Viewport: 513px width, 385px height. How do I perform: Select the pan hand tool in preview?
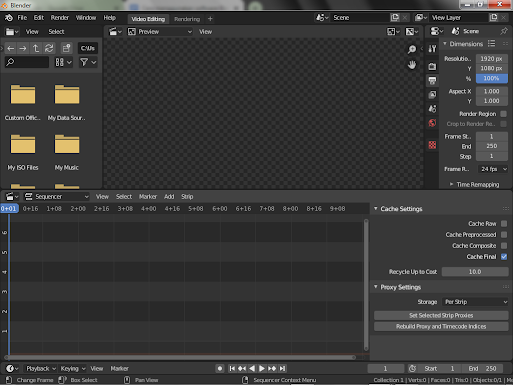[412, 65]
